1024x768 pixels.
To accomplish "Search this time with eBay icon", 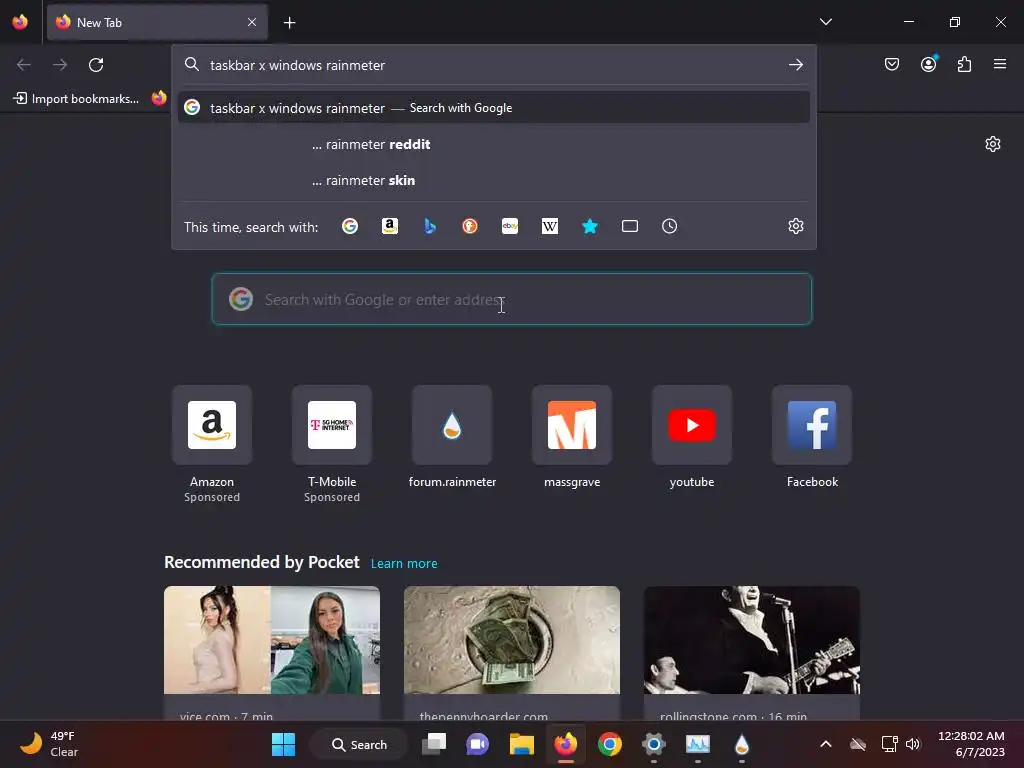I will click(x=510, y=227).
